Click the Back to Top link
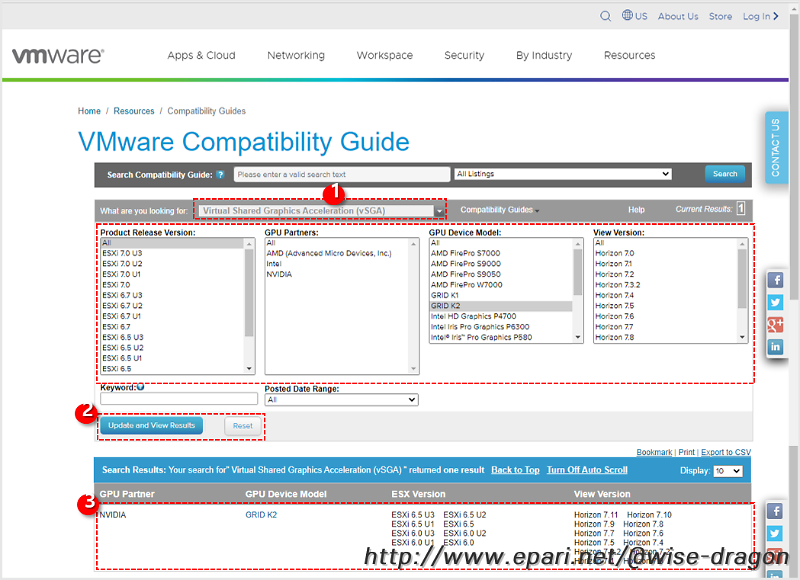The width and height of the screenshot is (800, 580). pyautogui.click(x=515, y=470)
